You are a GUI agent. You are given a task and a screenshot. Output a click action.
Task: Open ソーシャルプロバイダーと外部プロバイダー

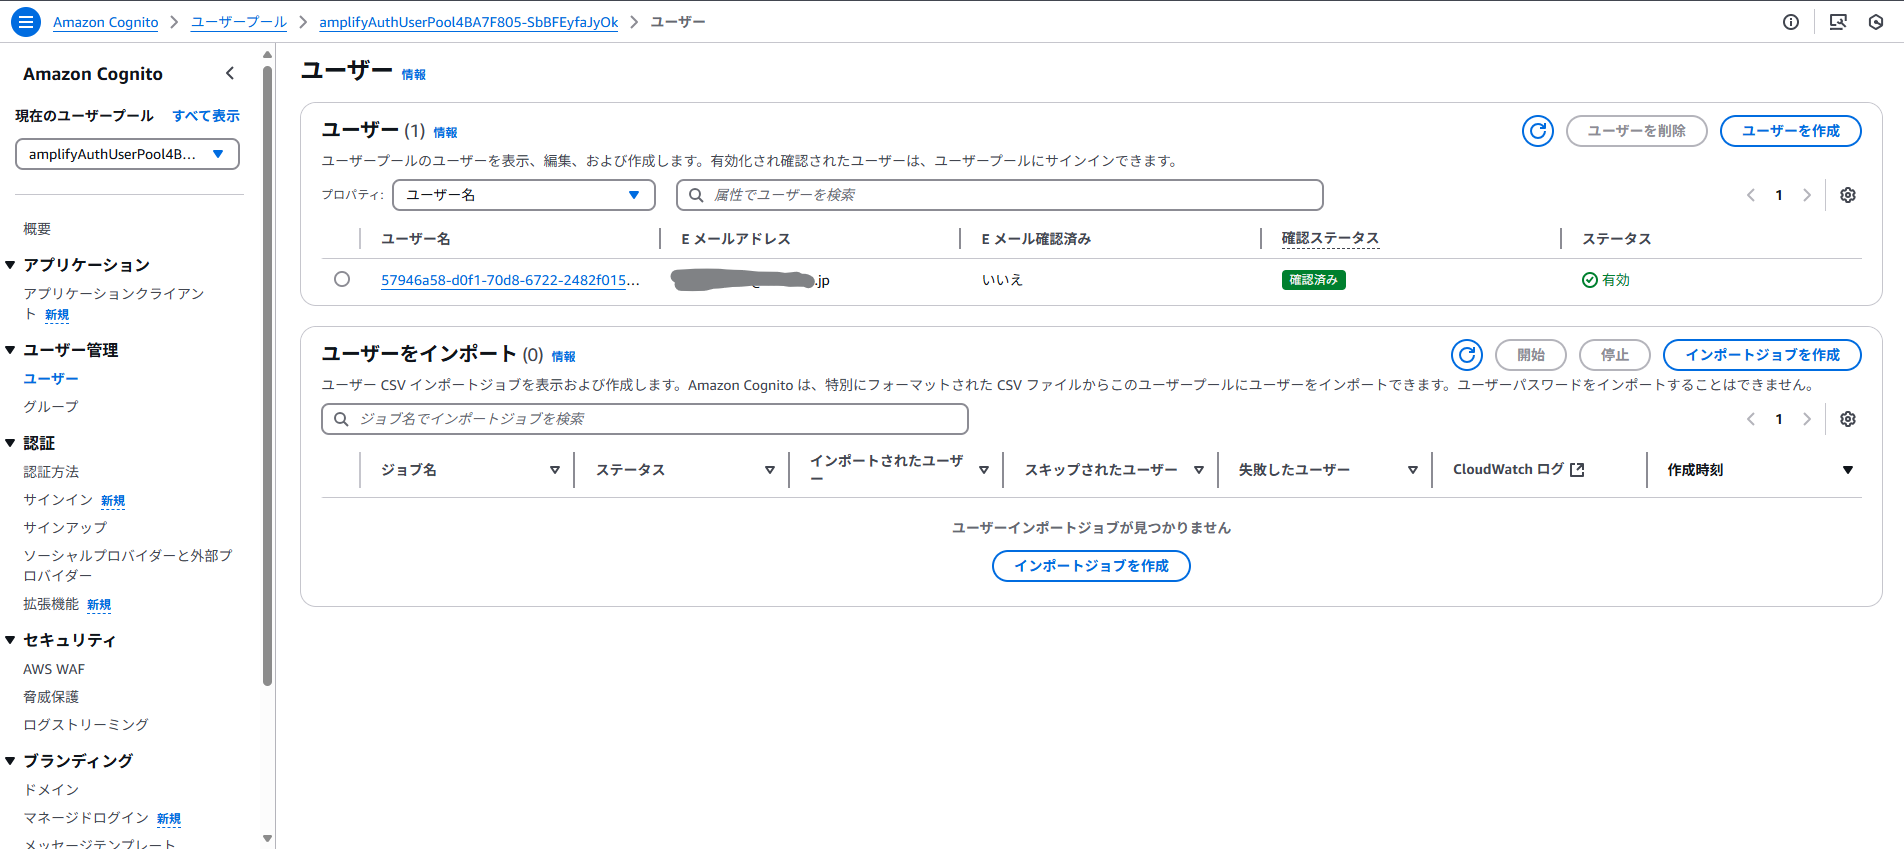pyautogui.click(x=128, y=566)
